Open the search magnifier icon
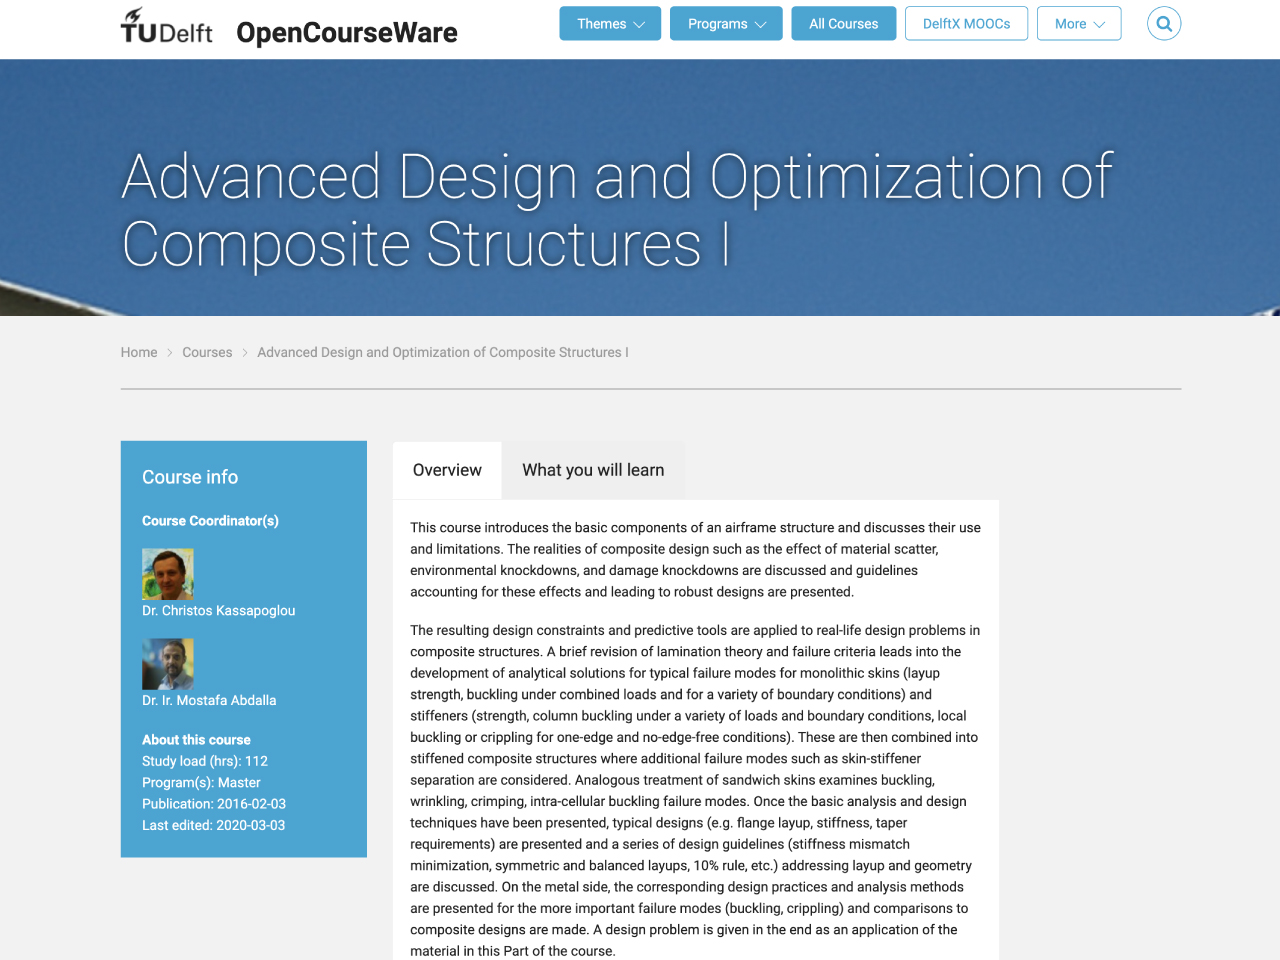Viewport: 1280px width, 960px height. 1164,24
